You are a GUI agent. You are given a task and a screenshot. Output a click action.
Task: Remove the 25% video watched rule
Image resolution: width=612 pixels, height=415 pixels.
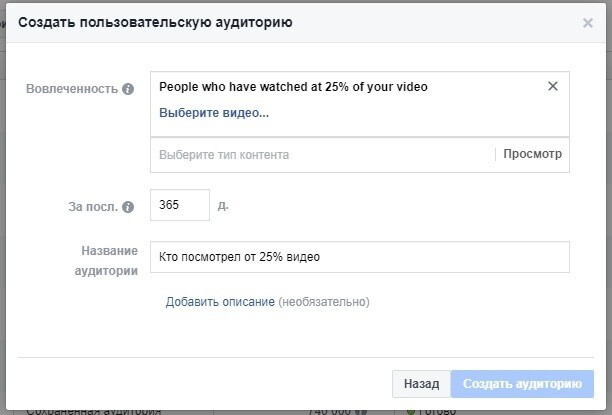click(x=553, y=86)
